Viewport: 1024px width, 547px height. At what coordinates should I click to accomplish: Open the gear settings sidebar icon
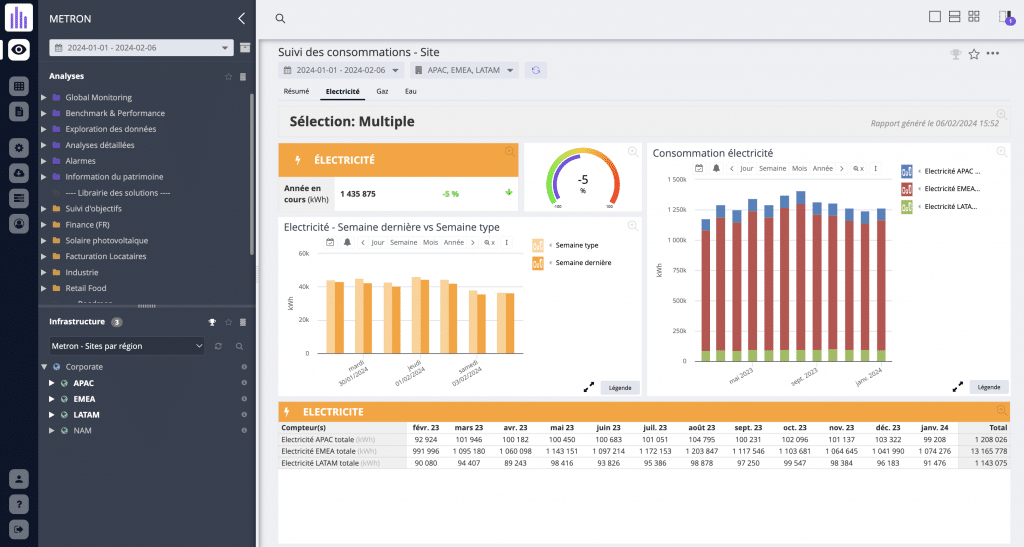[x=19, y=148]
